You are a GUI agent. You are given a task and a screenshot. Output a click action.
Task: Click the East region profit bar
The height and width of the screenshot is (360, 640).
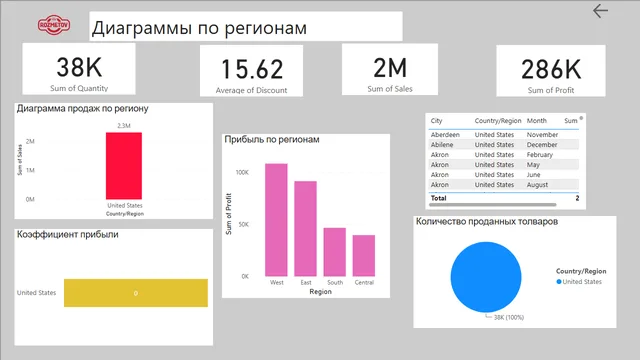[305, 229]
